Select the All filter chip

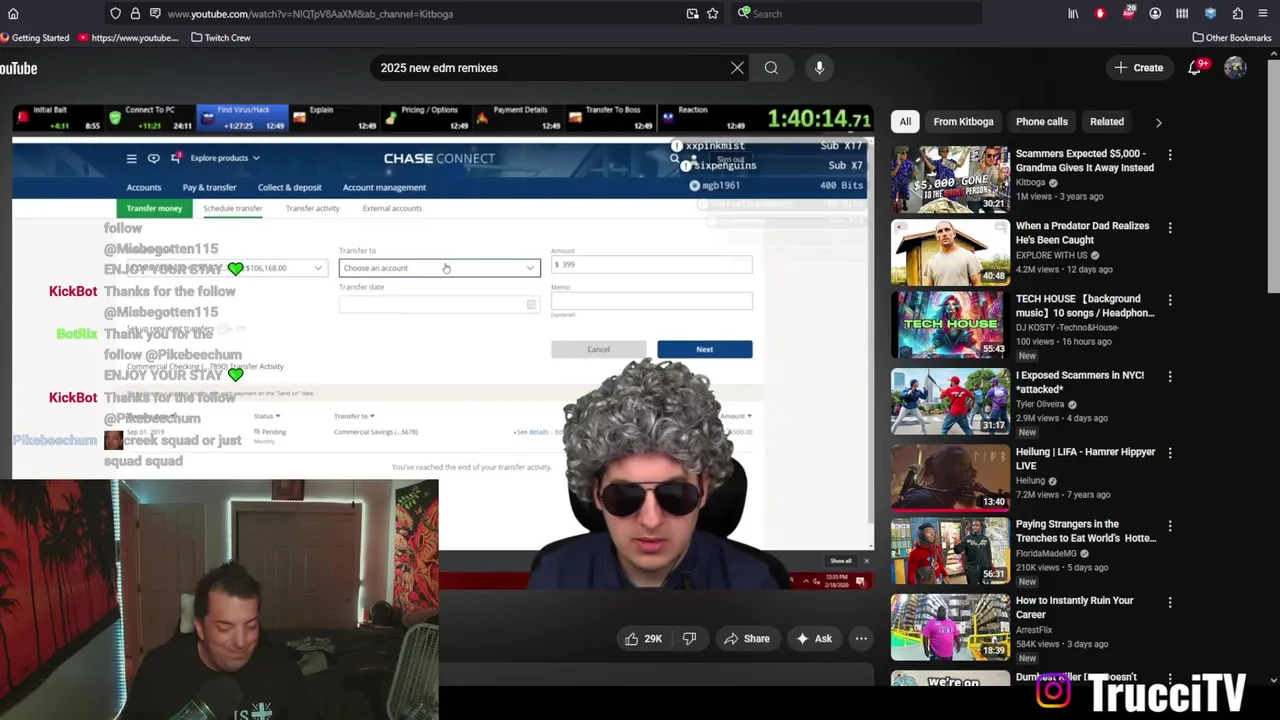click(905, 122)
